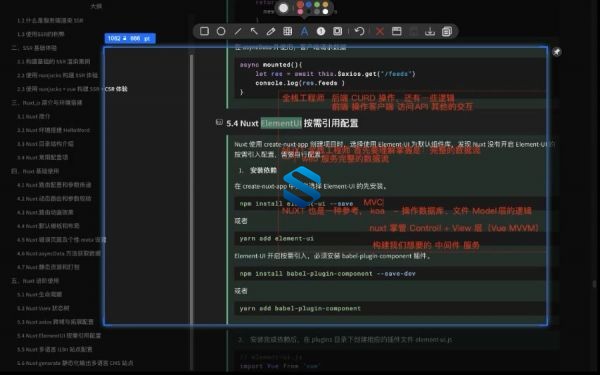
Task: Click the window capture icon in toolbar
Action: (396, 31)
